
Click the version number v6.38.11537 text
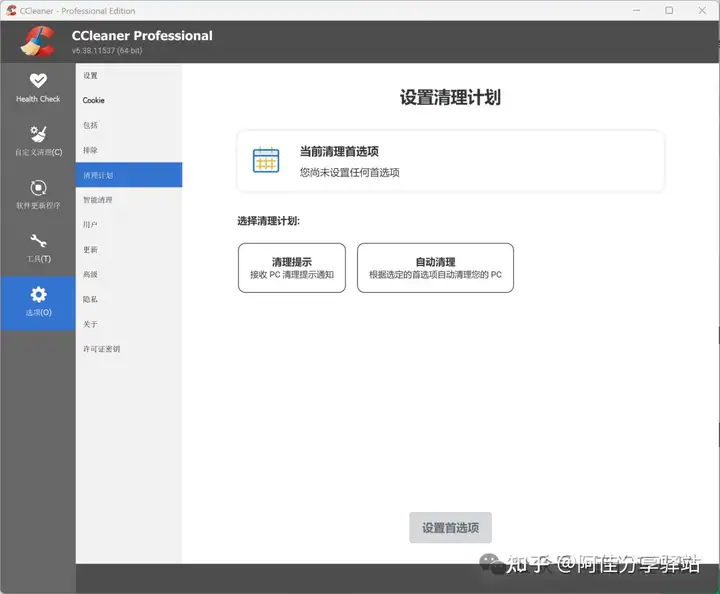[x=107, y=50]
